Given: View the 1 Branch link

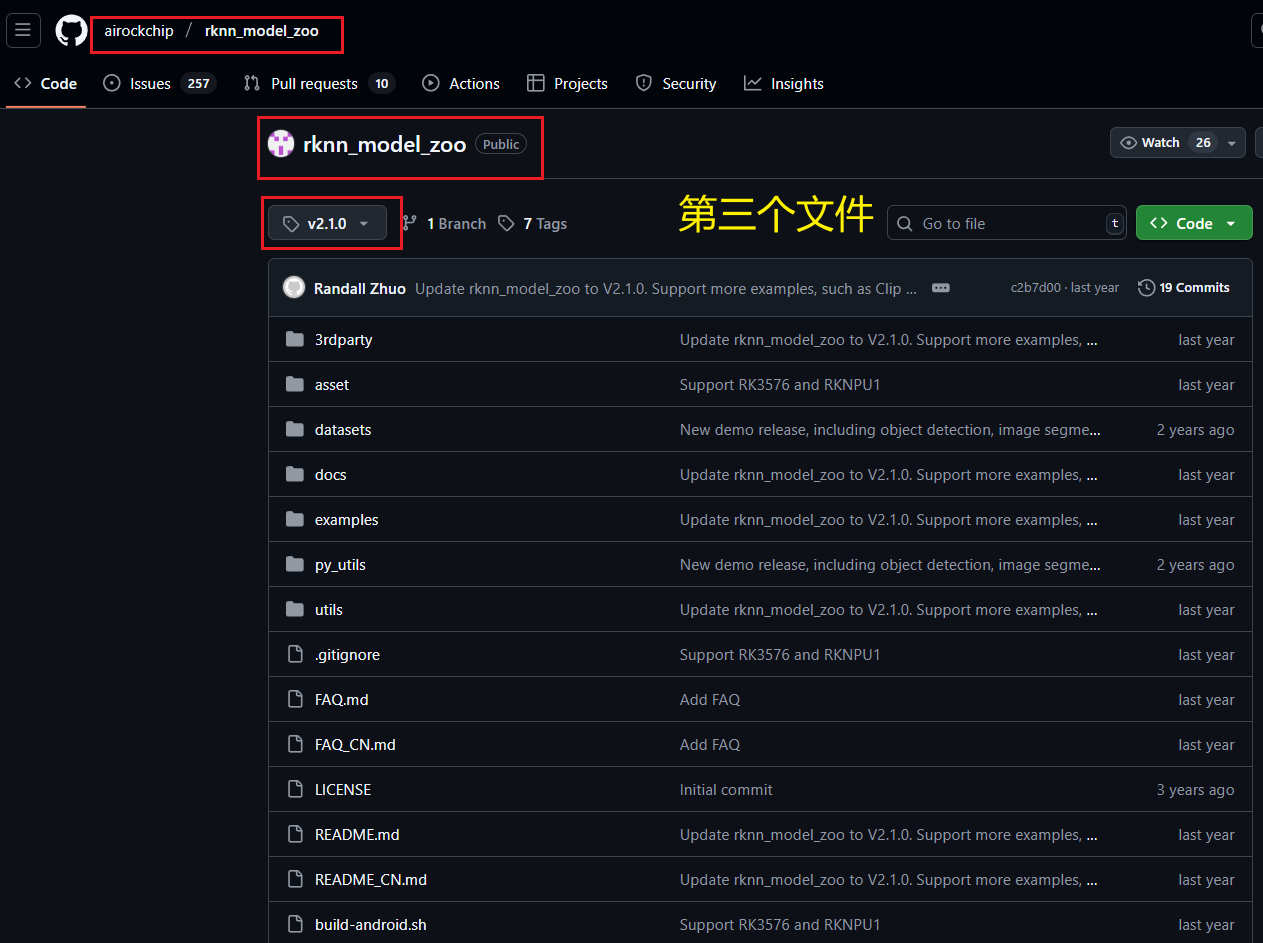Looking at the screenshot, I should 445,224.
